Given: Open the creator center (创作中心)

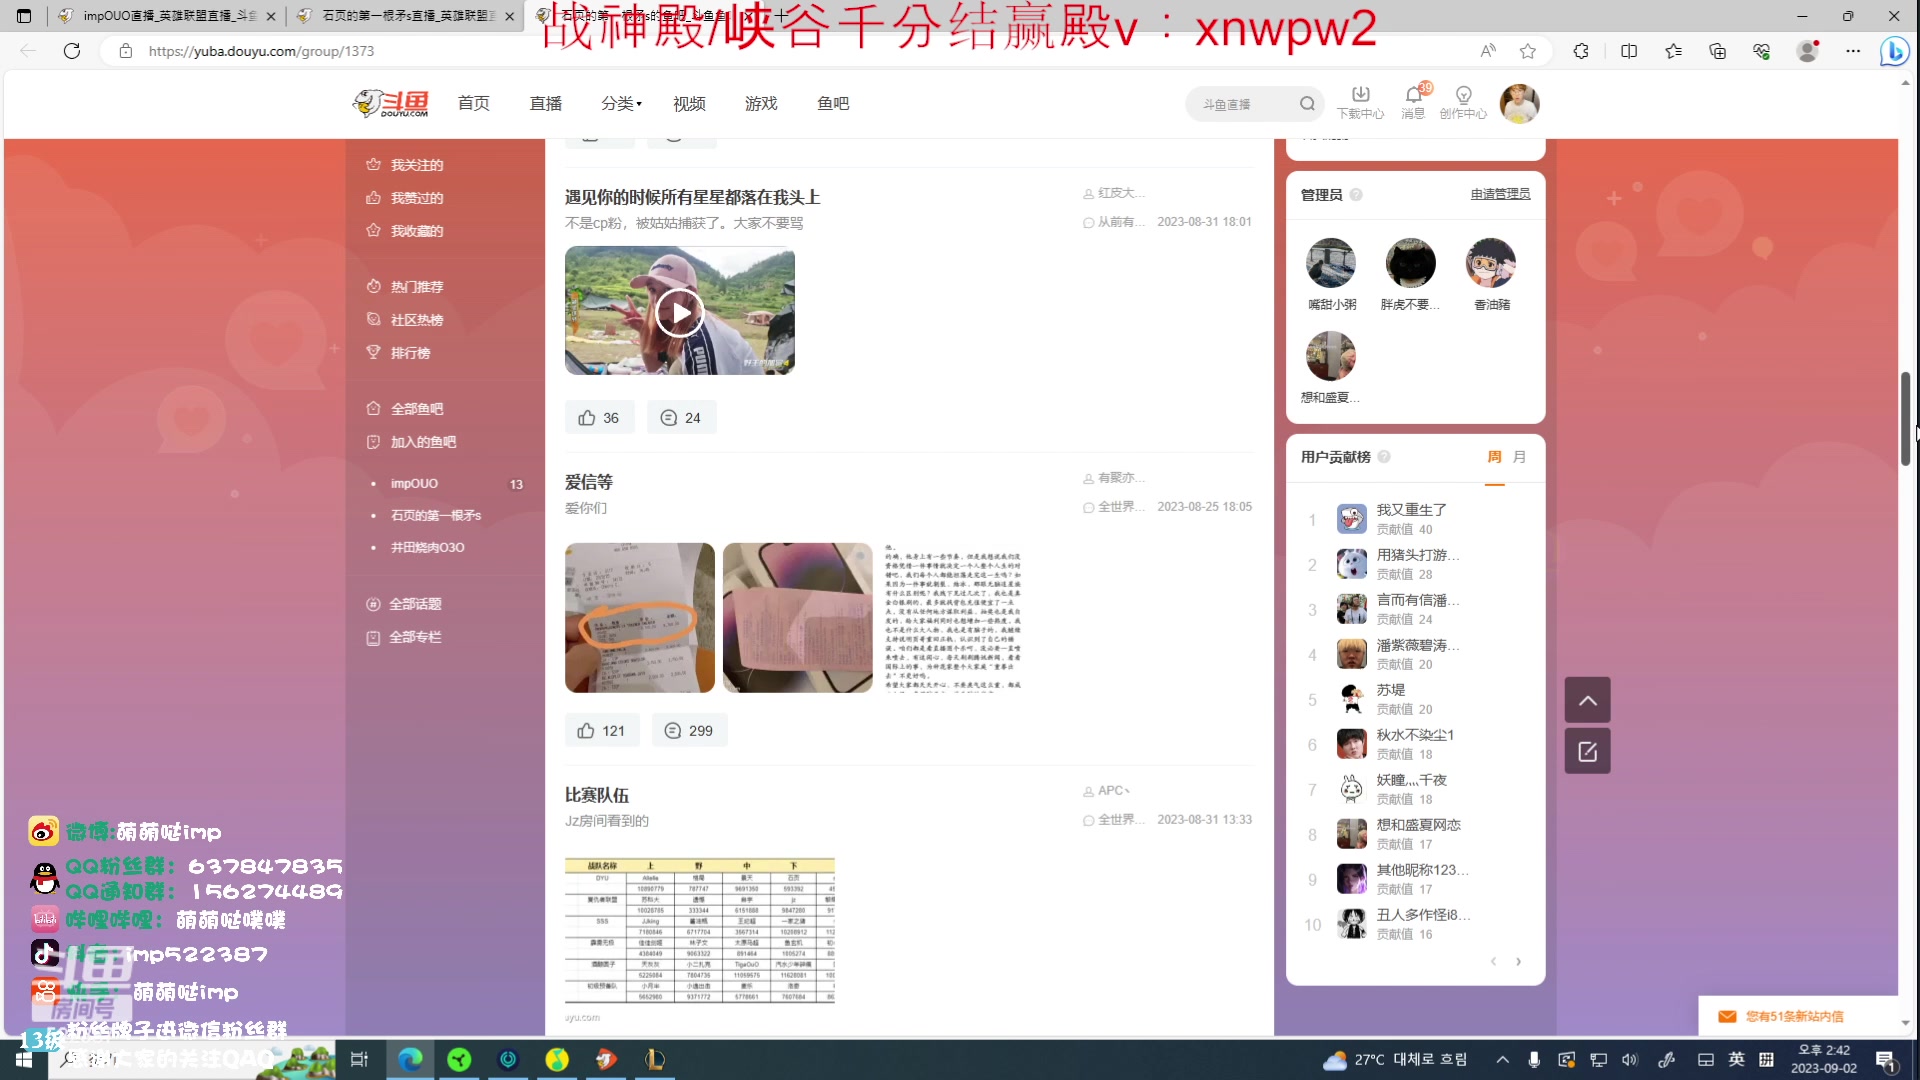Looking at the screenshot, I should coord(1463,102).
